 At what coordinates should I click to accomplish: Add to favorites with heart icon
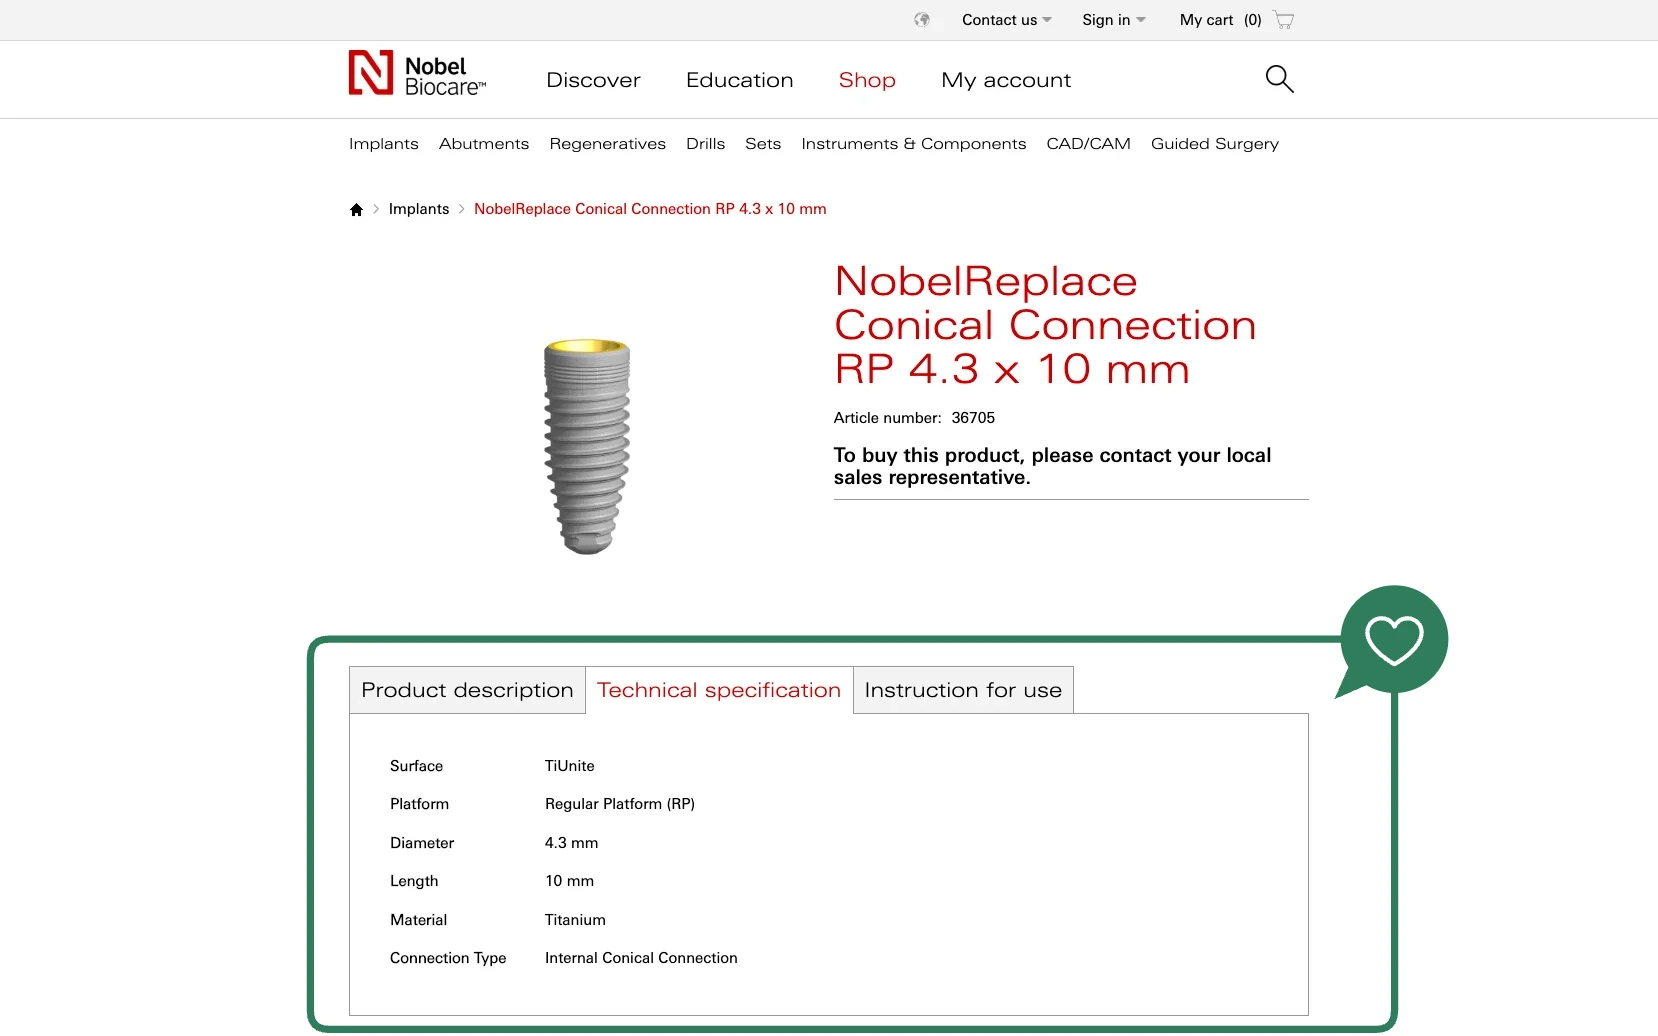point(1394,640)
